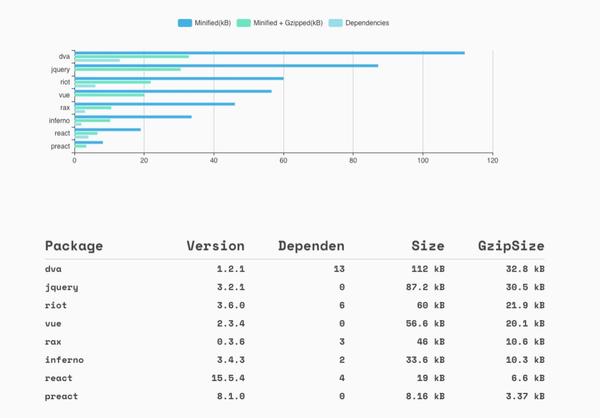
Task: Sort by the Size column header
Action: pos(428,246)
